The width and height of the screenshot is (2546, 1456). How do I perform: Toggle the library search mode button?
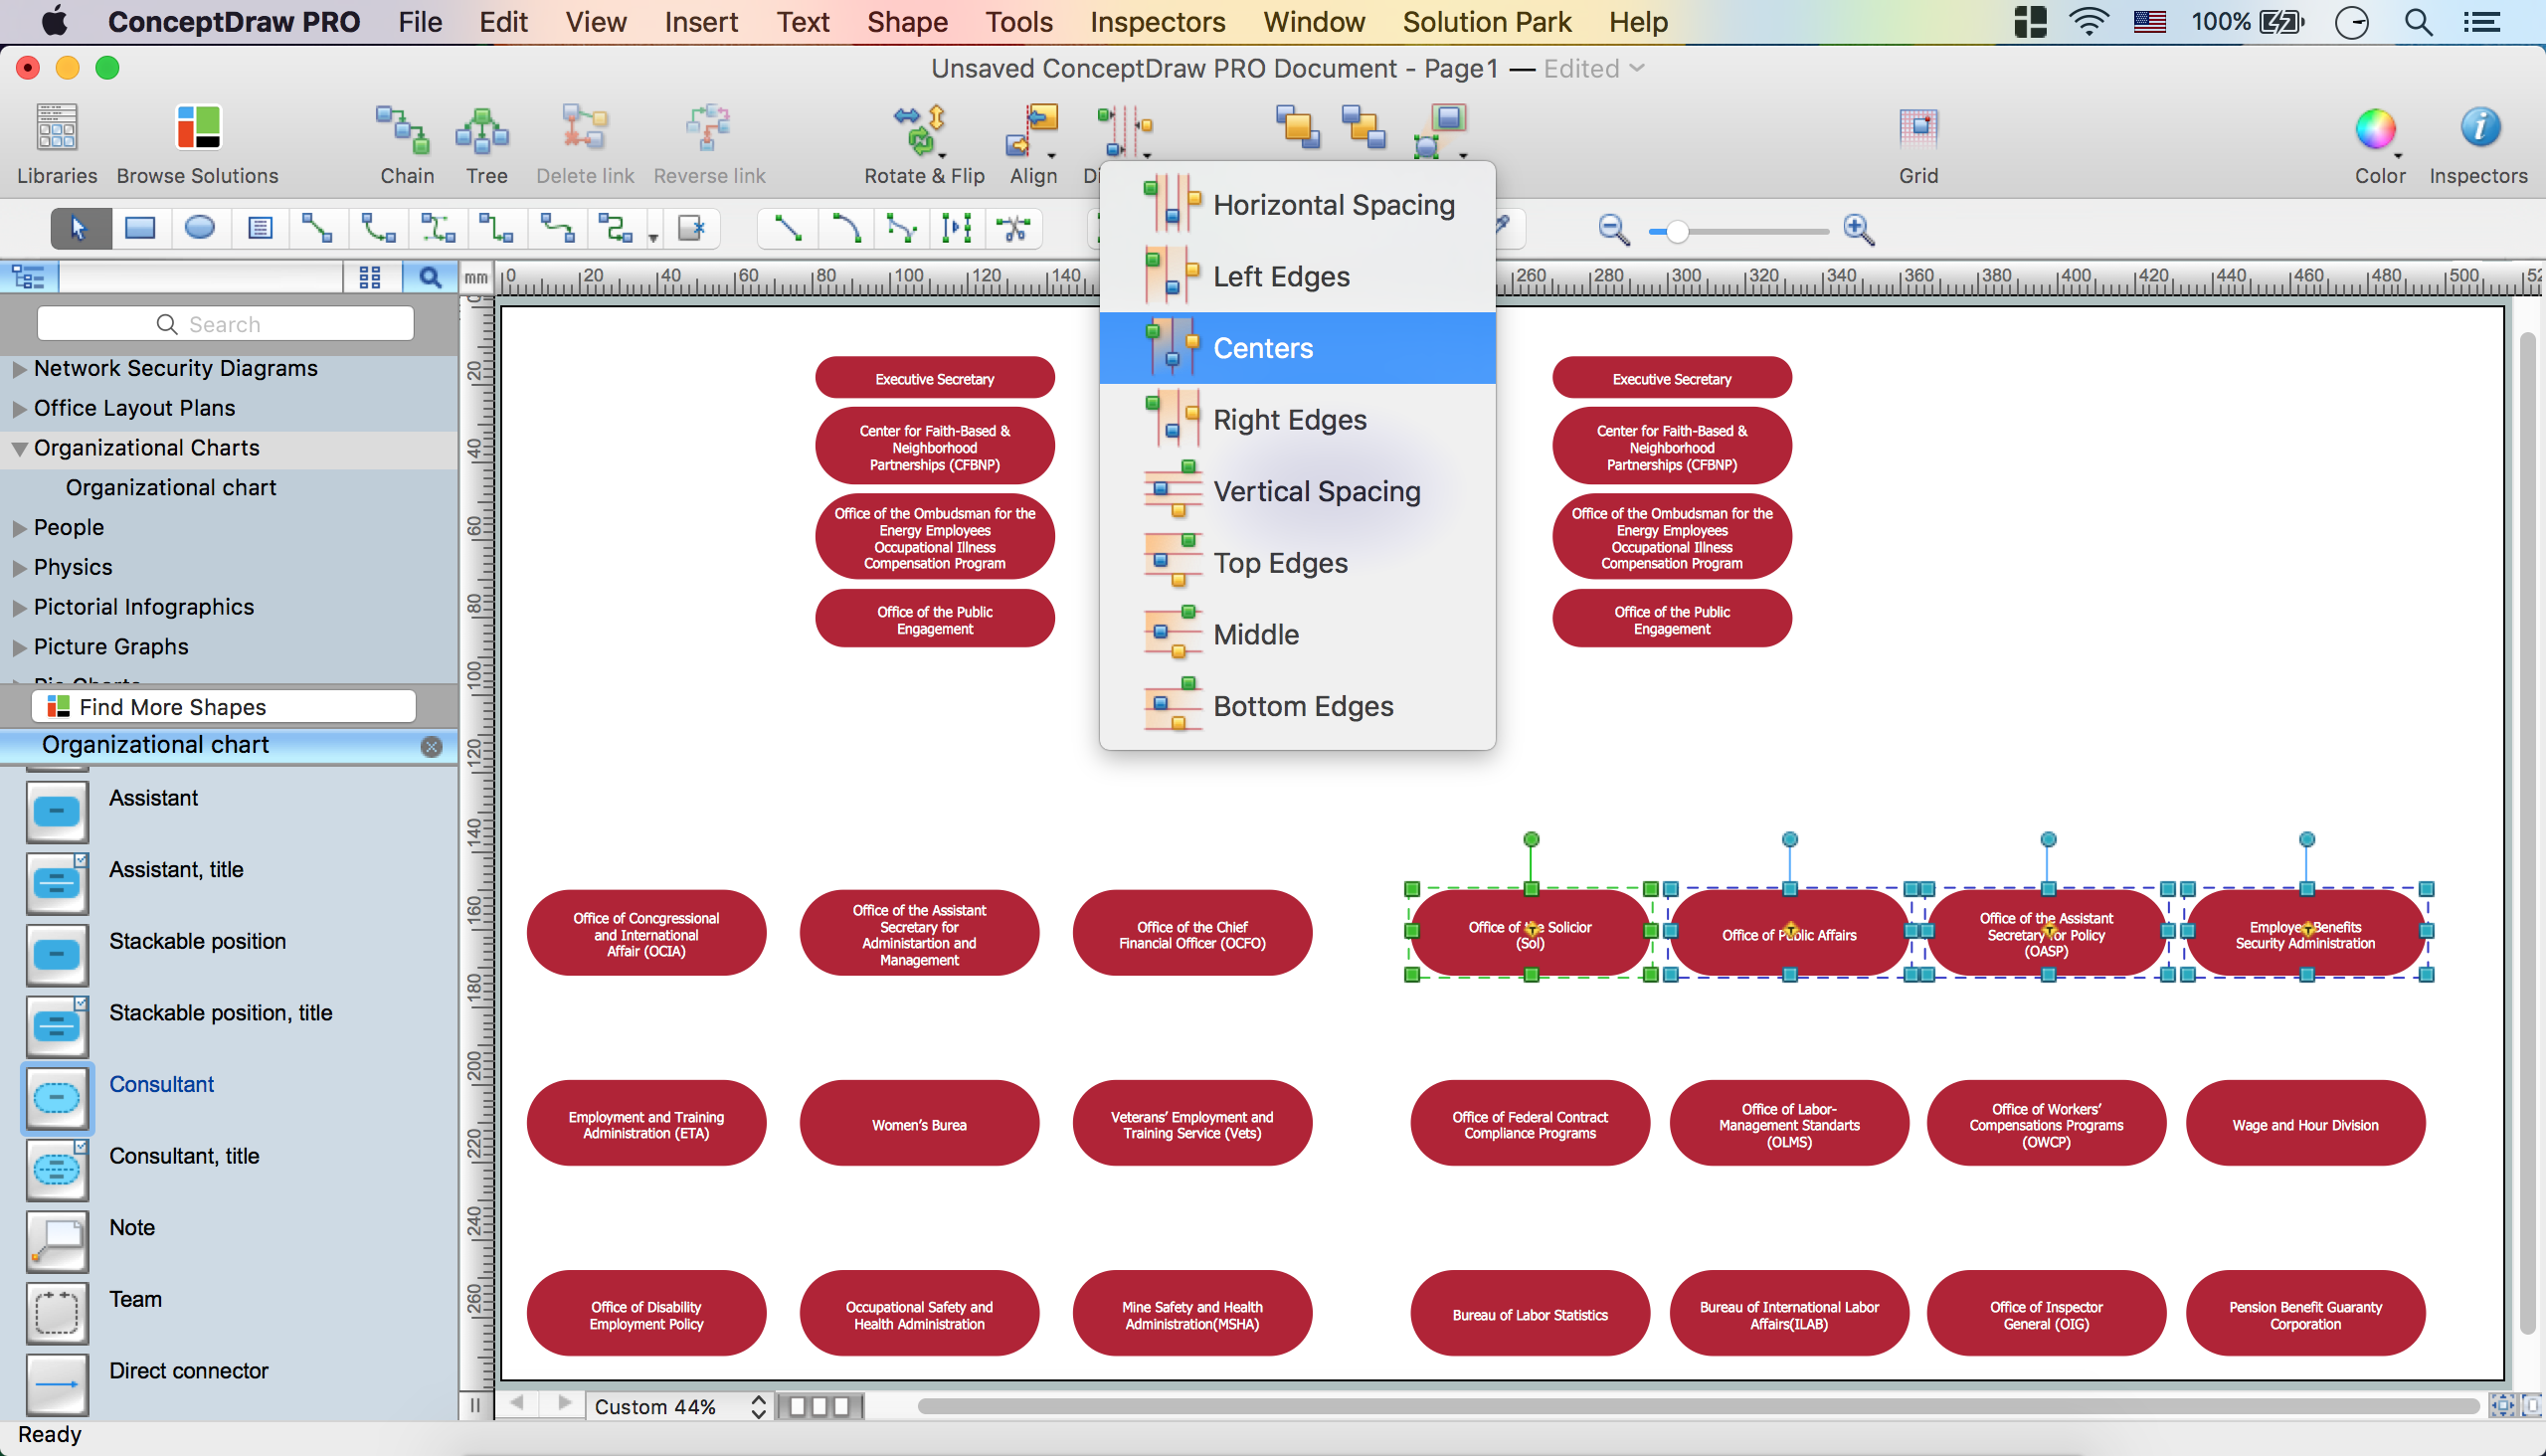pyautogui.click(x=430, y=277)
